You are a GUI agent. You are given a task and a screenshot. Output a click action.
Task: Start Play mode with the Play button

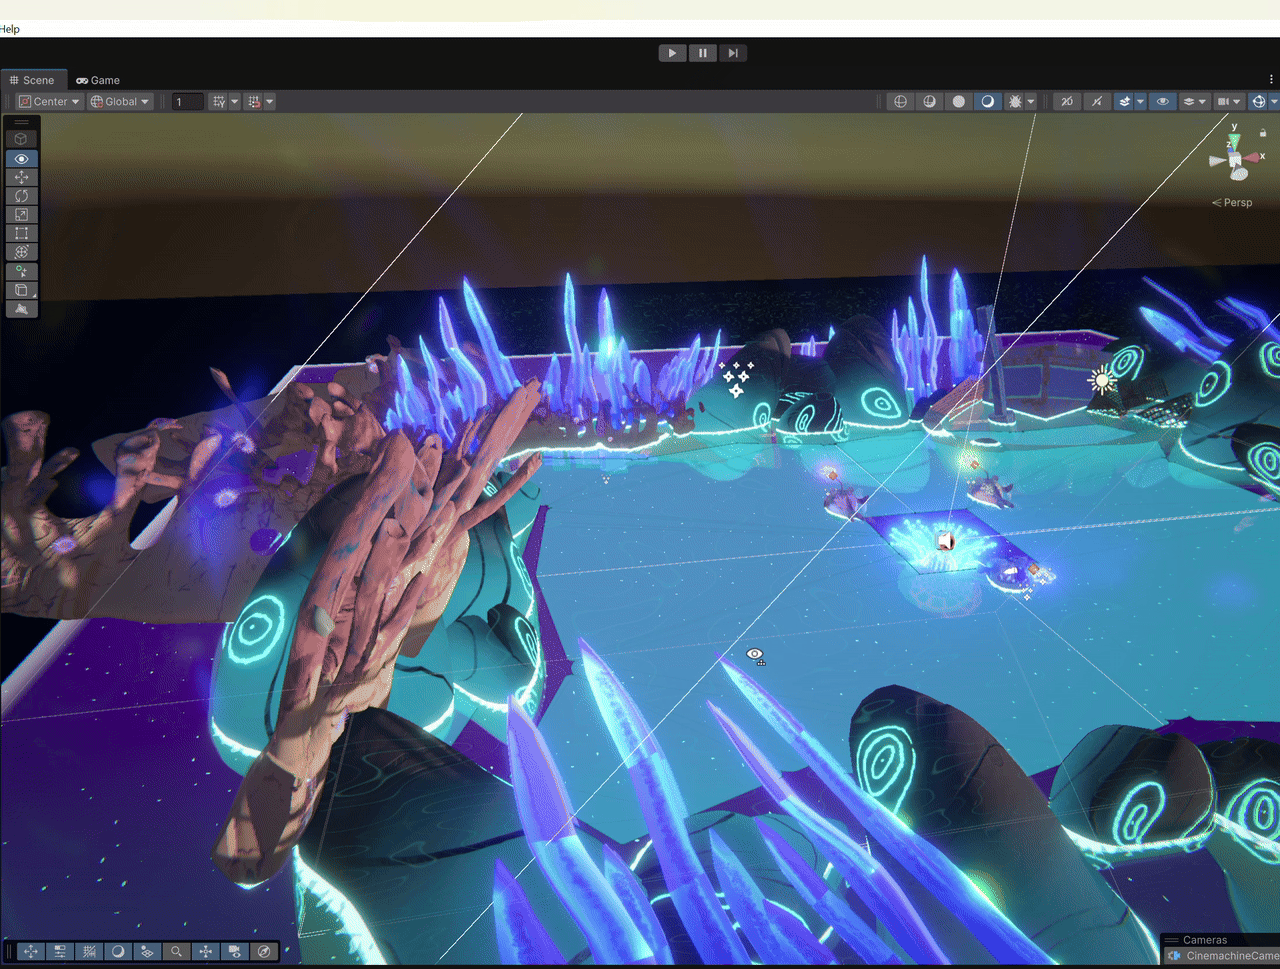click(x=672, y=53)
